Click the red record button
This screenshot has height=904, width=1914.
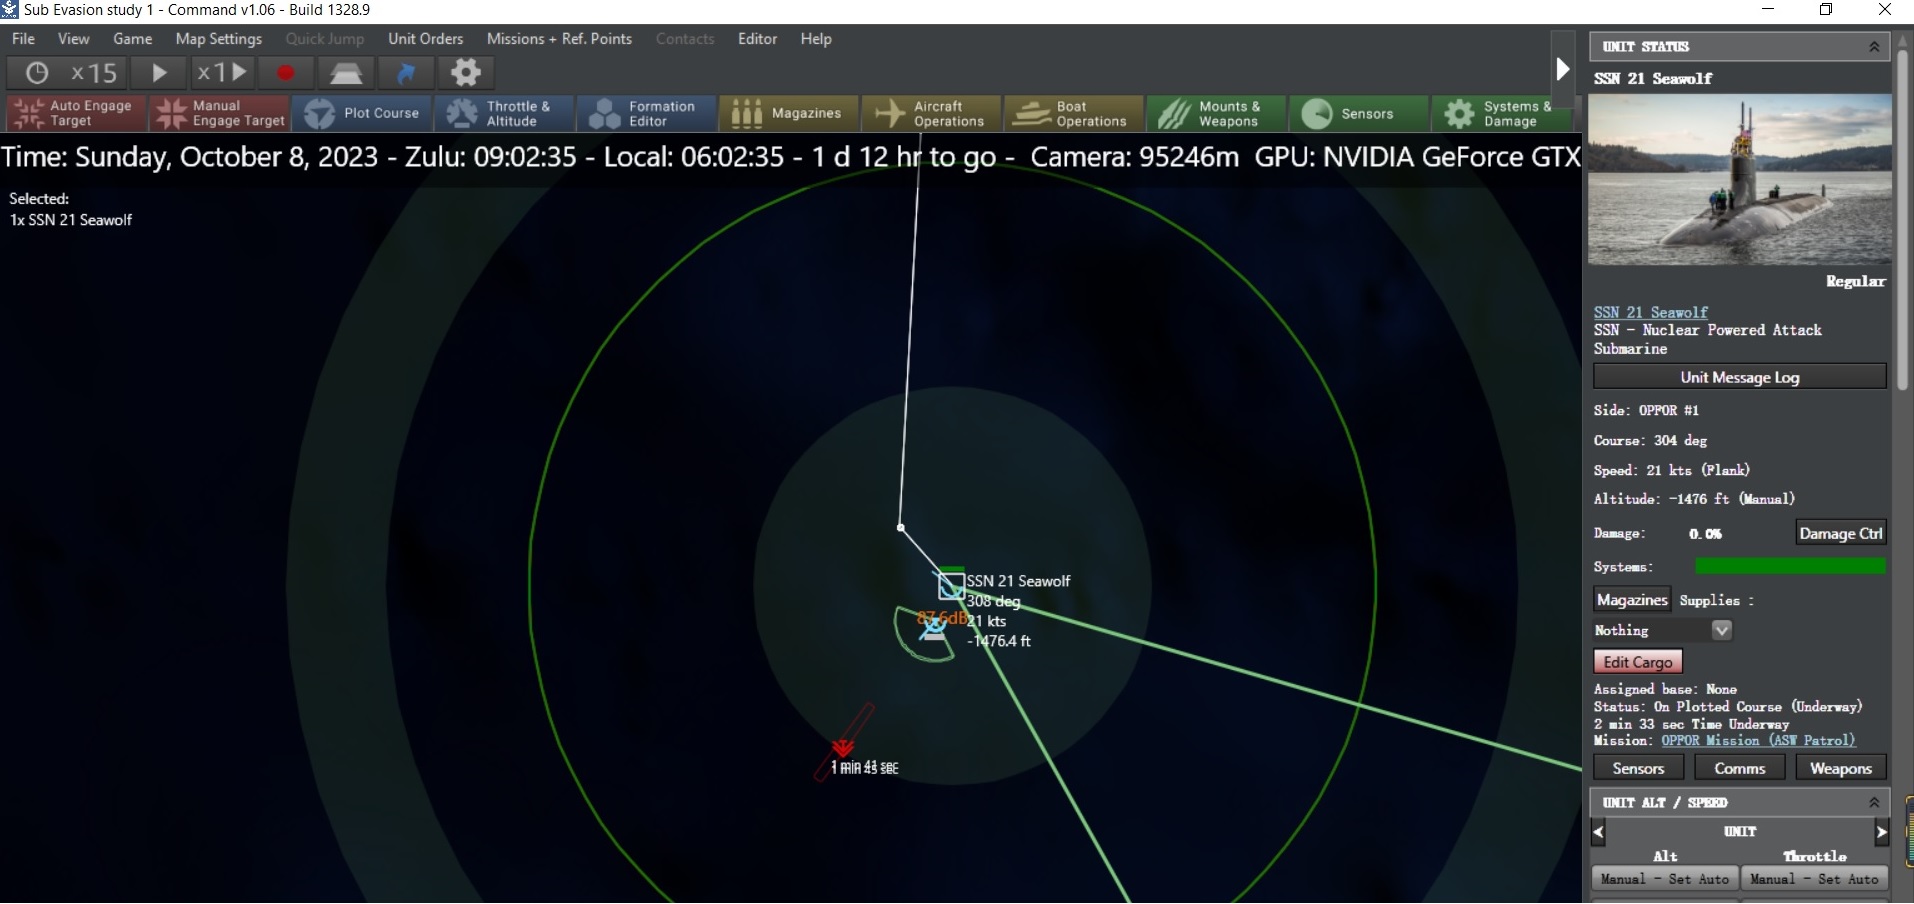pyautogui.click(x=286, y=73)
